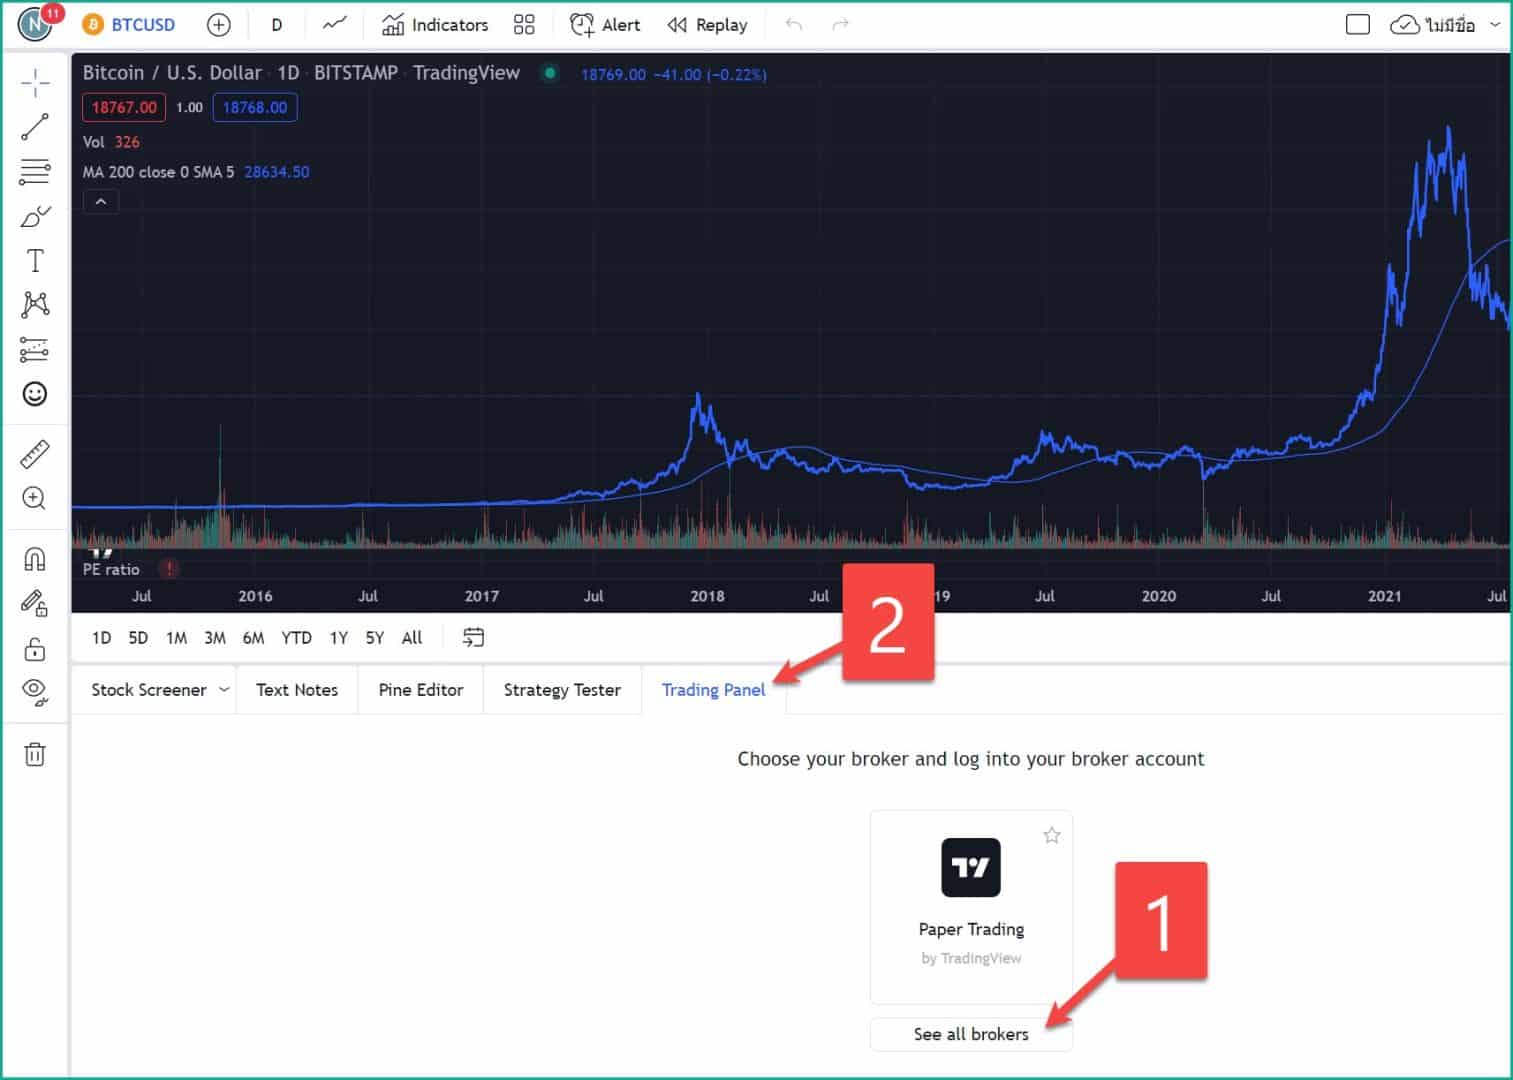Click the PE ratio error warning icon
This screenshot has width=1513, height=1080.
click(x=169, y=569)
